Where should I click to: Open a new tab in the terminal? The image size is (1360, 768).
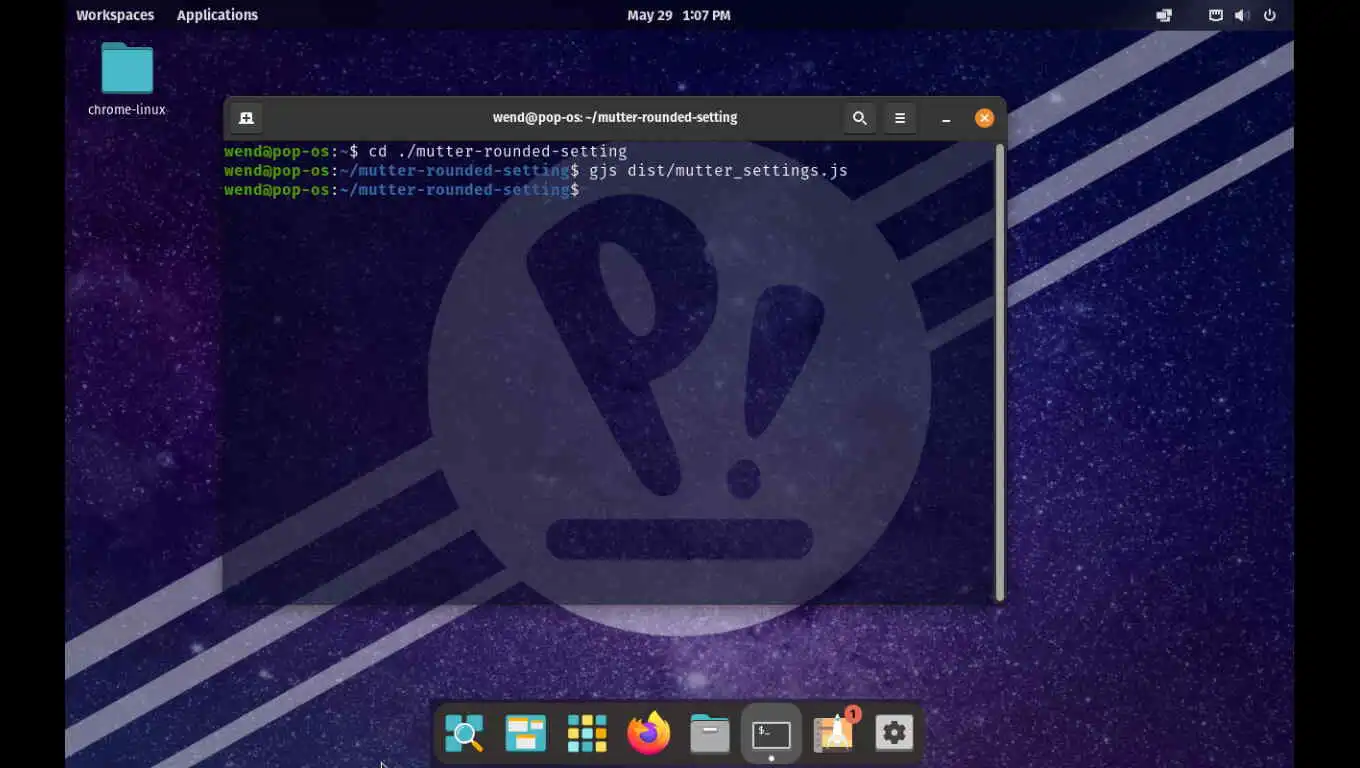click(246, 118)
